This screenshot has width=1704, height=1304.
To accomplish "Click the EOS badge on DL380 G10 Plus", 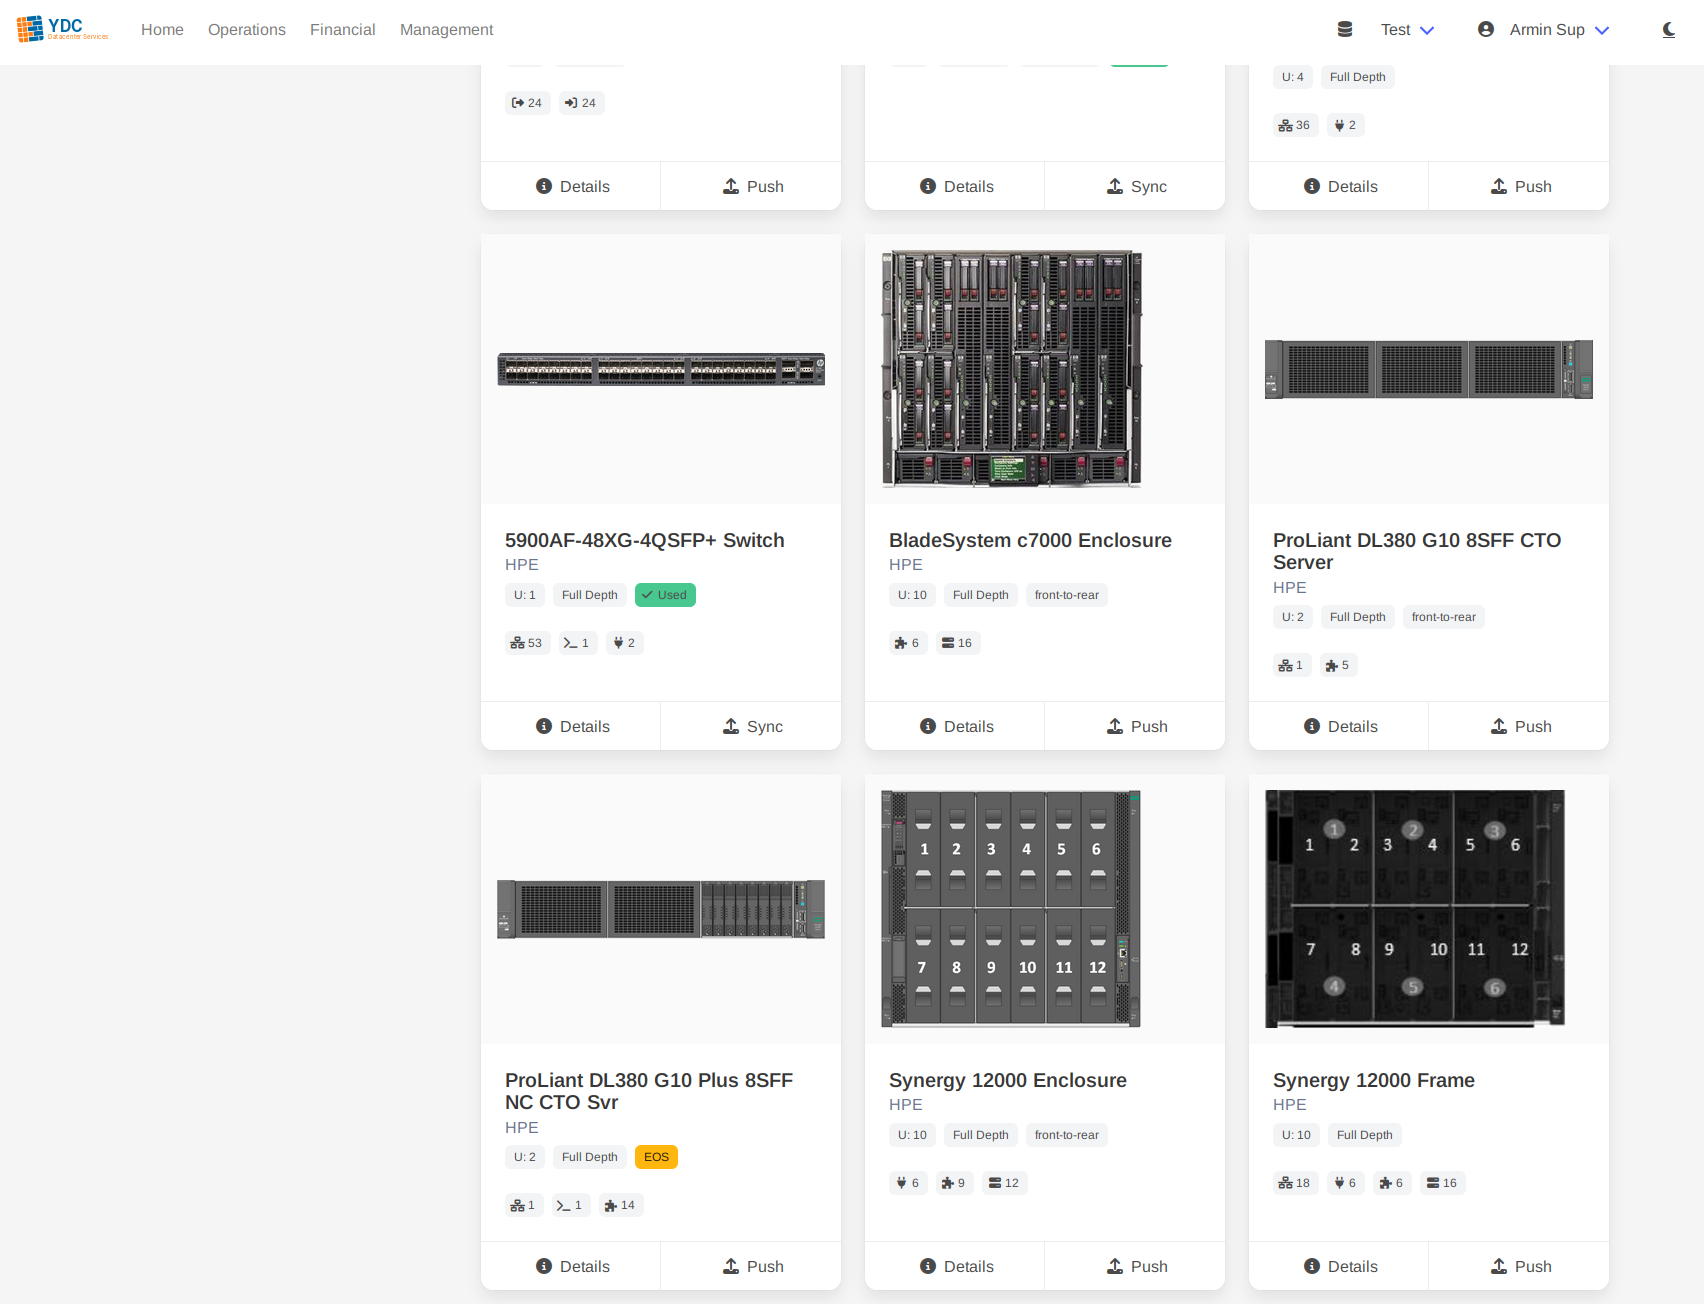I will [x=656, y=1157].
